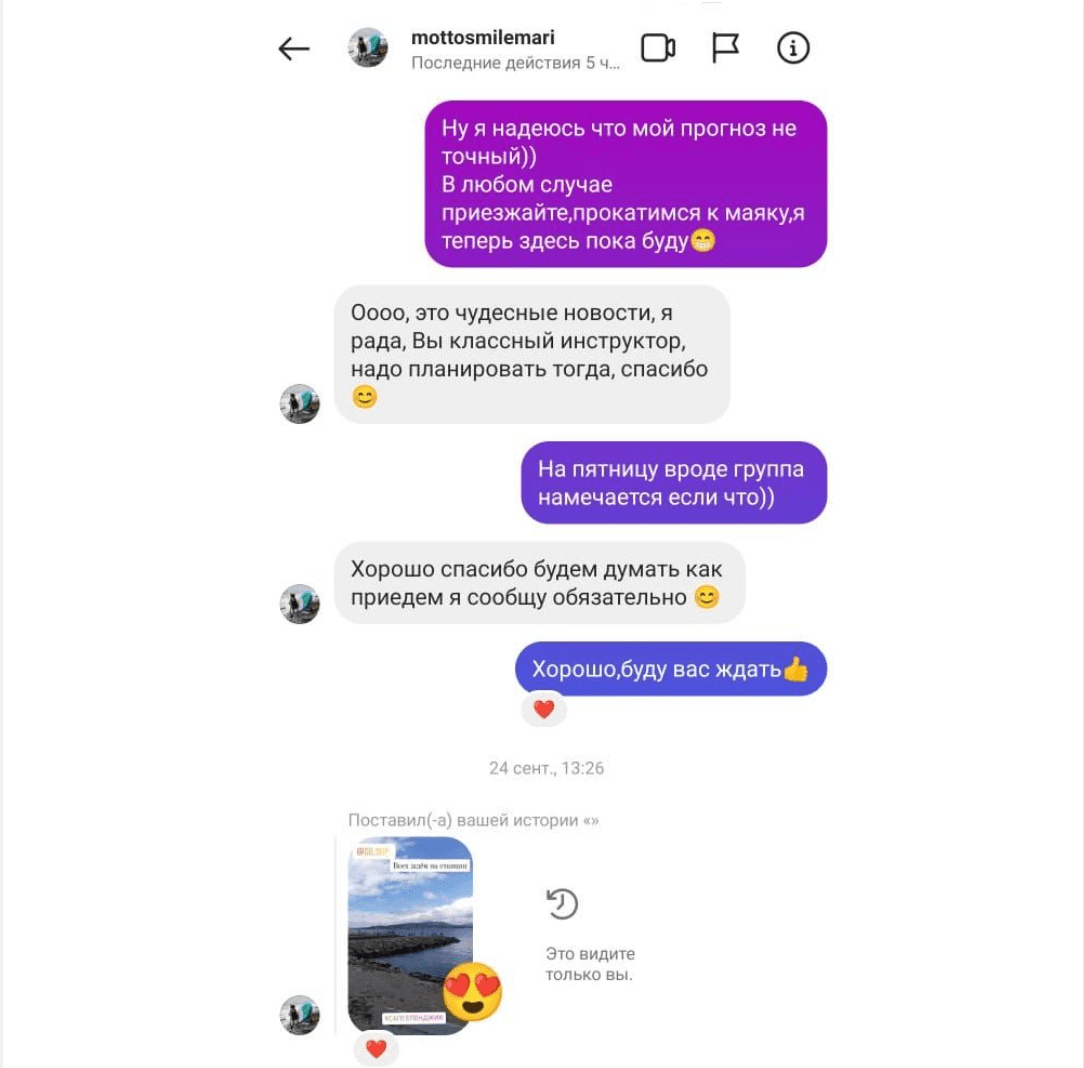This screenshot has height=1068, width=1084.
Task: Start a video call with mottosmilemari
Action: pyautogui.click(x=658, y=48)
